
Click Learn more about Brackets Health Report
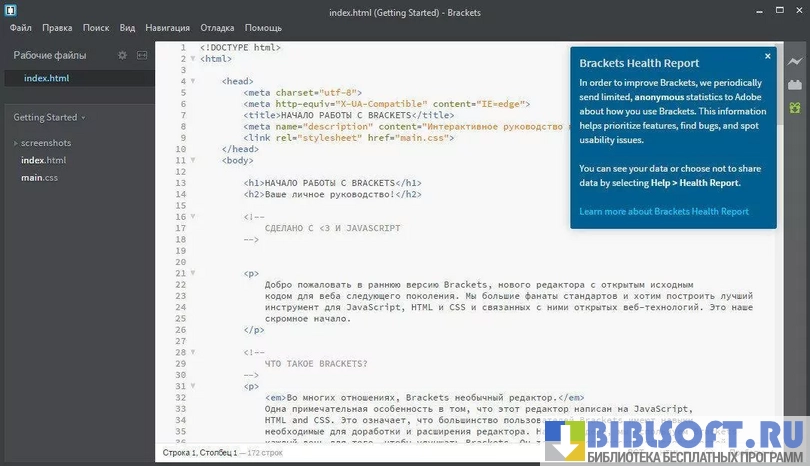[x=663, y=212]
